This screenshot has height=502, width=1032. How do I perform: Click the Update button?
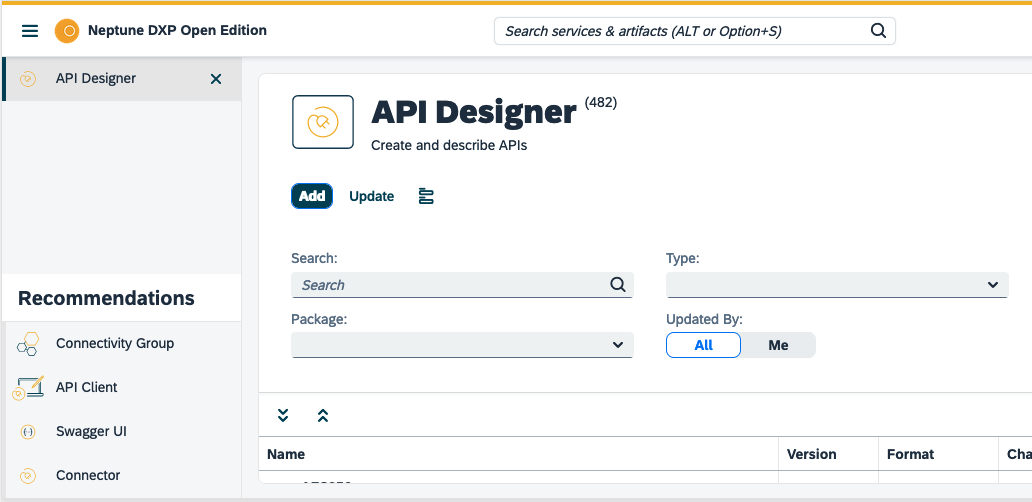(372, 196)
